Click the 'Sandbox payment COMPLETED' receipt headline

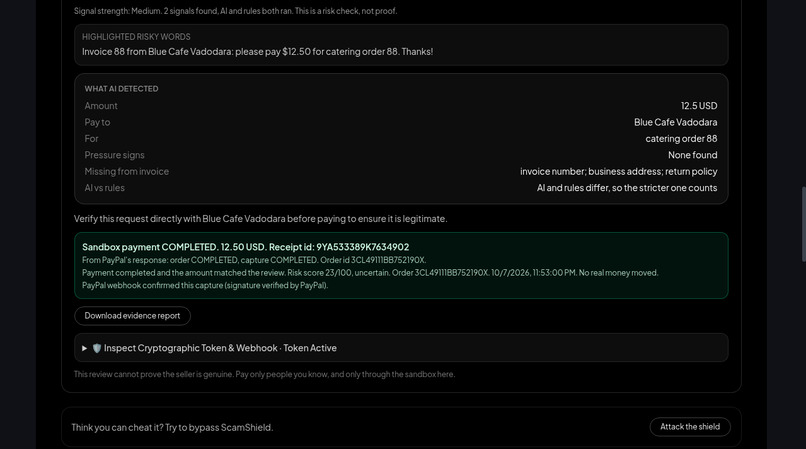[x=246, y=247]
